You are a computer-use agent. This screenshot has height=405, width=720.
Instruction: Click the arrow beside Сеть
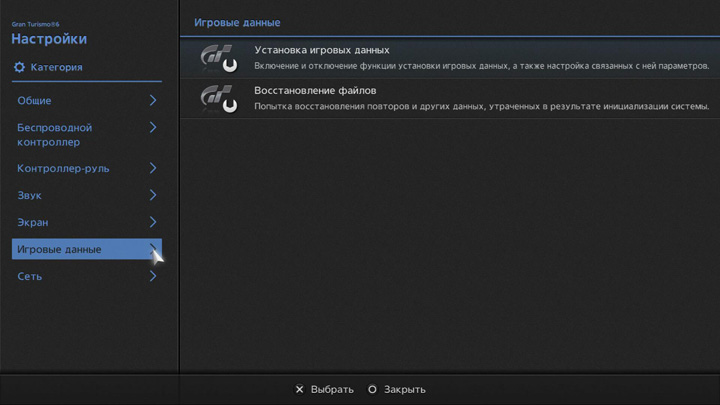[153, 276]
